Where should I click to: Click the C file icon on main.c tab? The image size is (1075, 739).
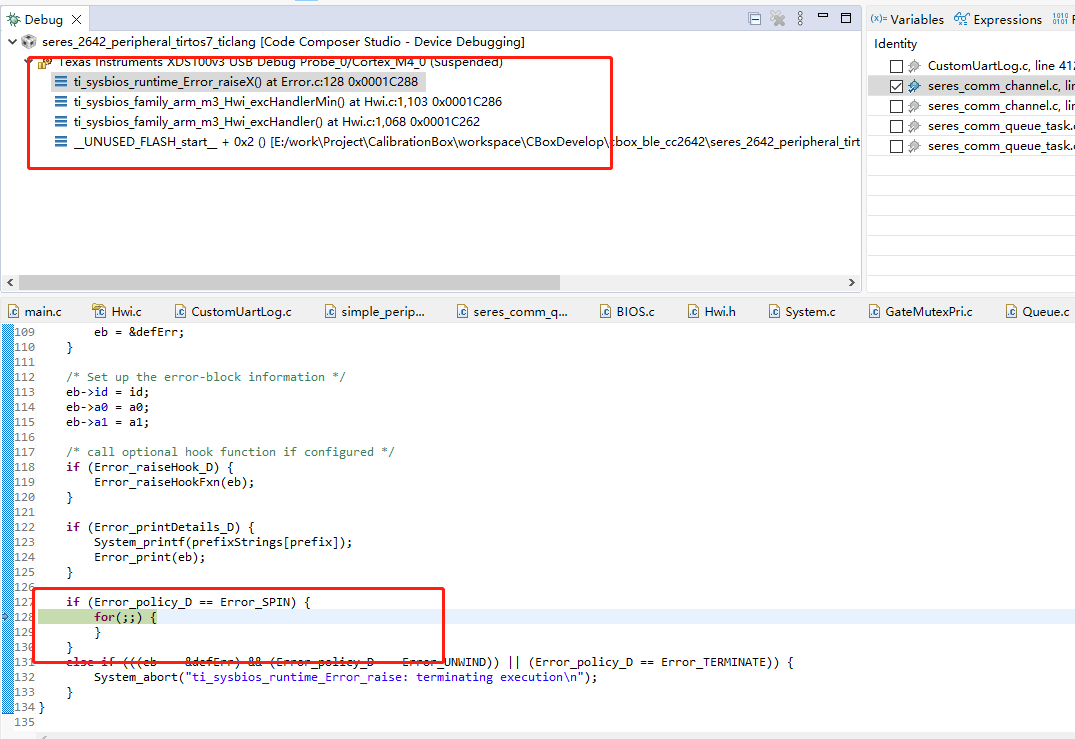(14, 311)
